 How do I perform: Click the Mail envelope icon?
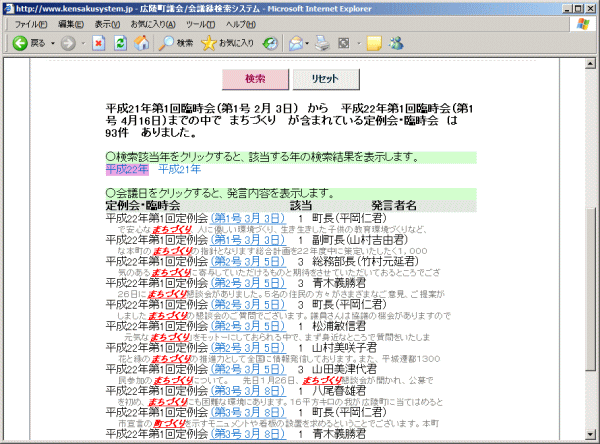tap(296, 43)
